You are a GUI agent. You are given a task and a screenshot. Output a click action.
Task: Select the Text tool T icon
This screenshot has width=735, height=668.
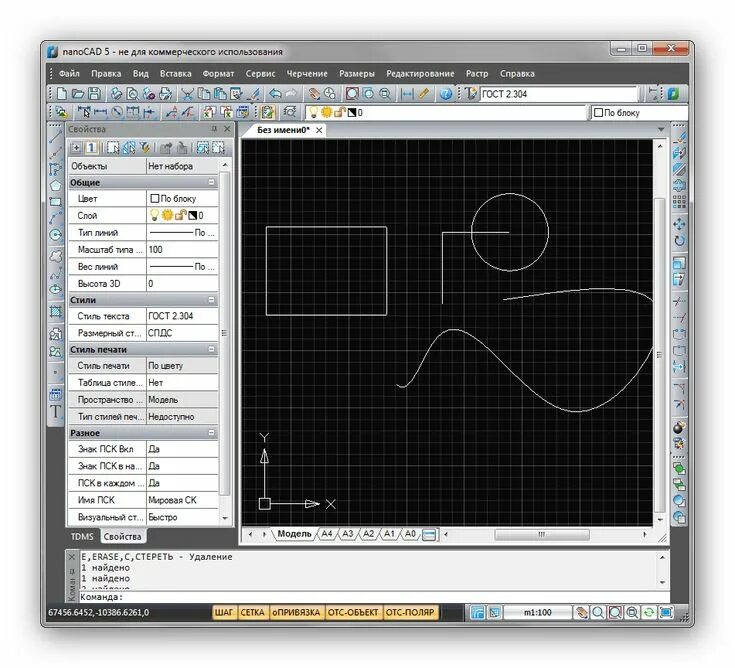click(x=55, y=412)
